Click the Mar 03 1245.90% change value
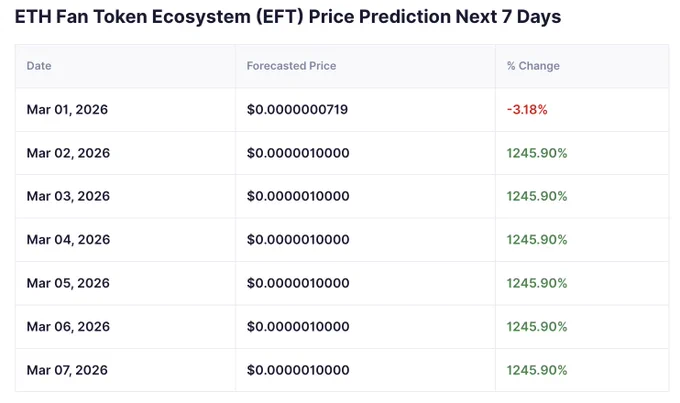The width and height of the screenshot is (680, 403). coord(537,196)
